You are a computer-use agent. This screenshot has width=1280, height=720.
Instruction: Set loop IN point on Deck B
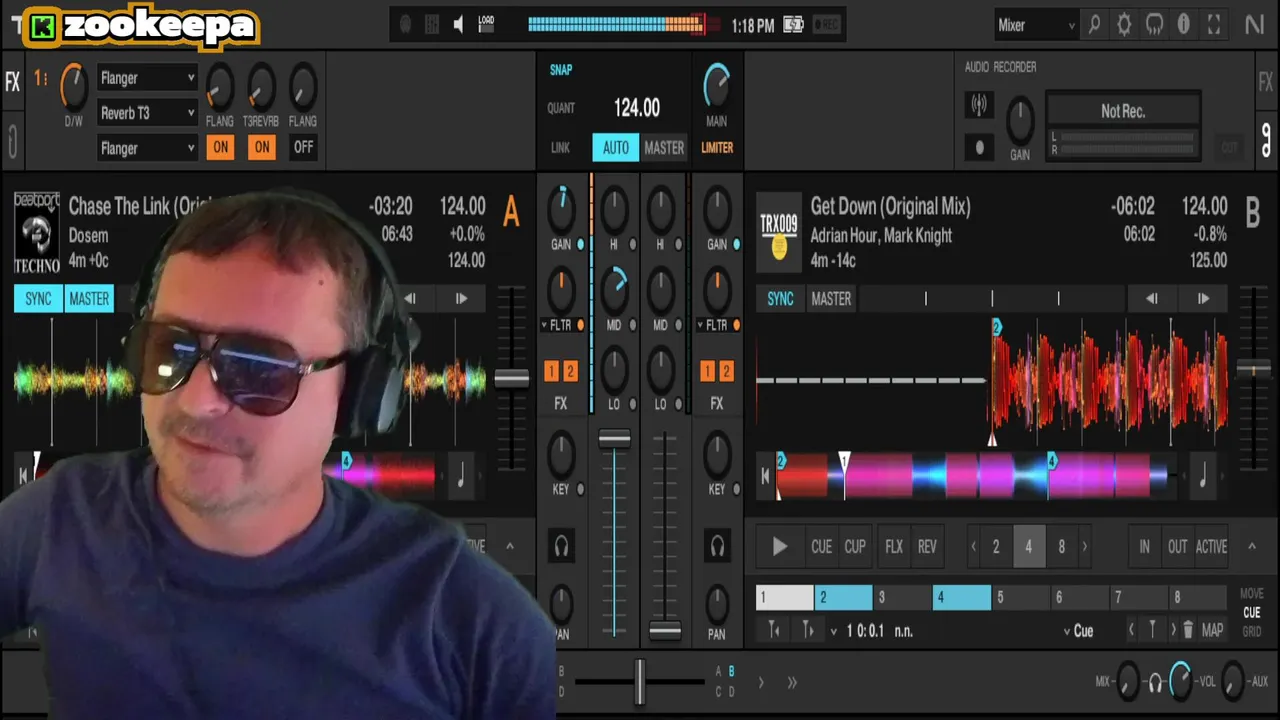(x=1145, y=546)
